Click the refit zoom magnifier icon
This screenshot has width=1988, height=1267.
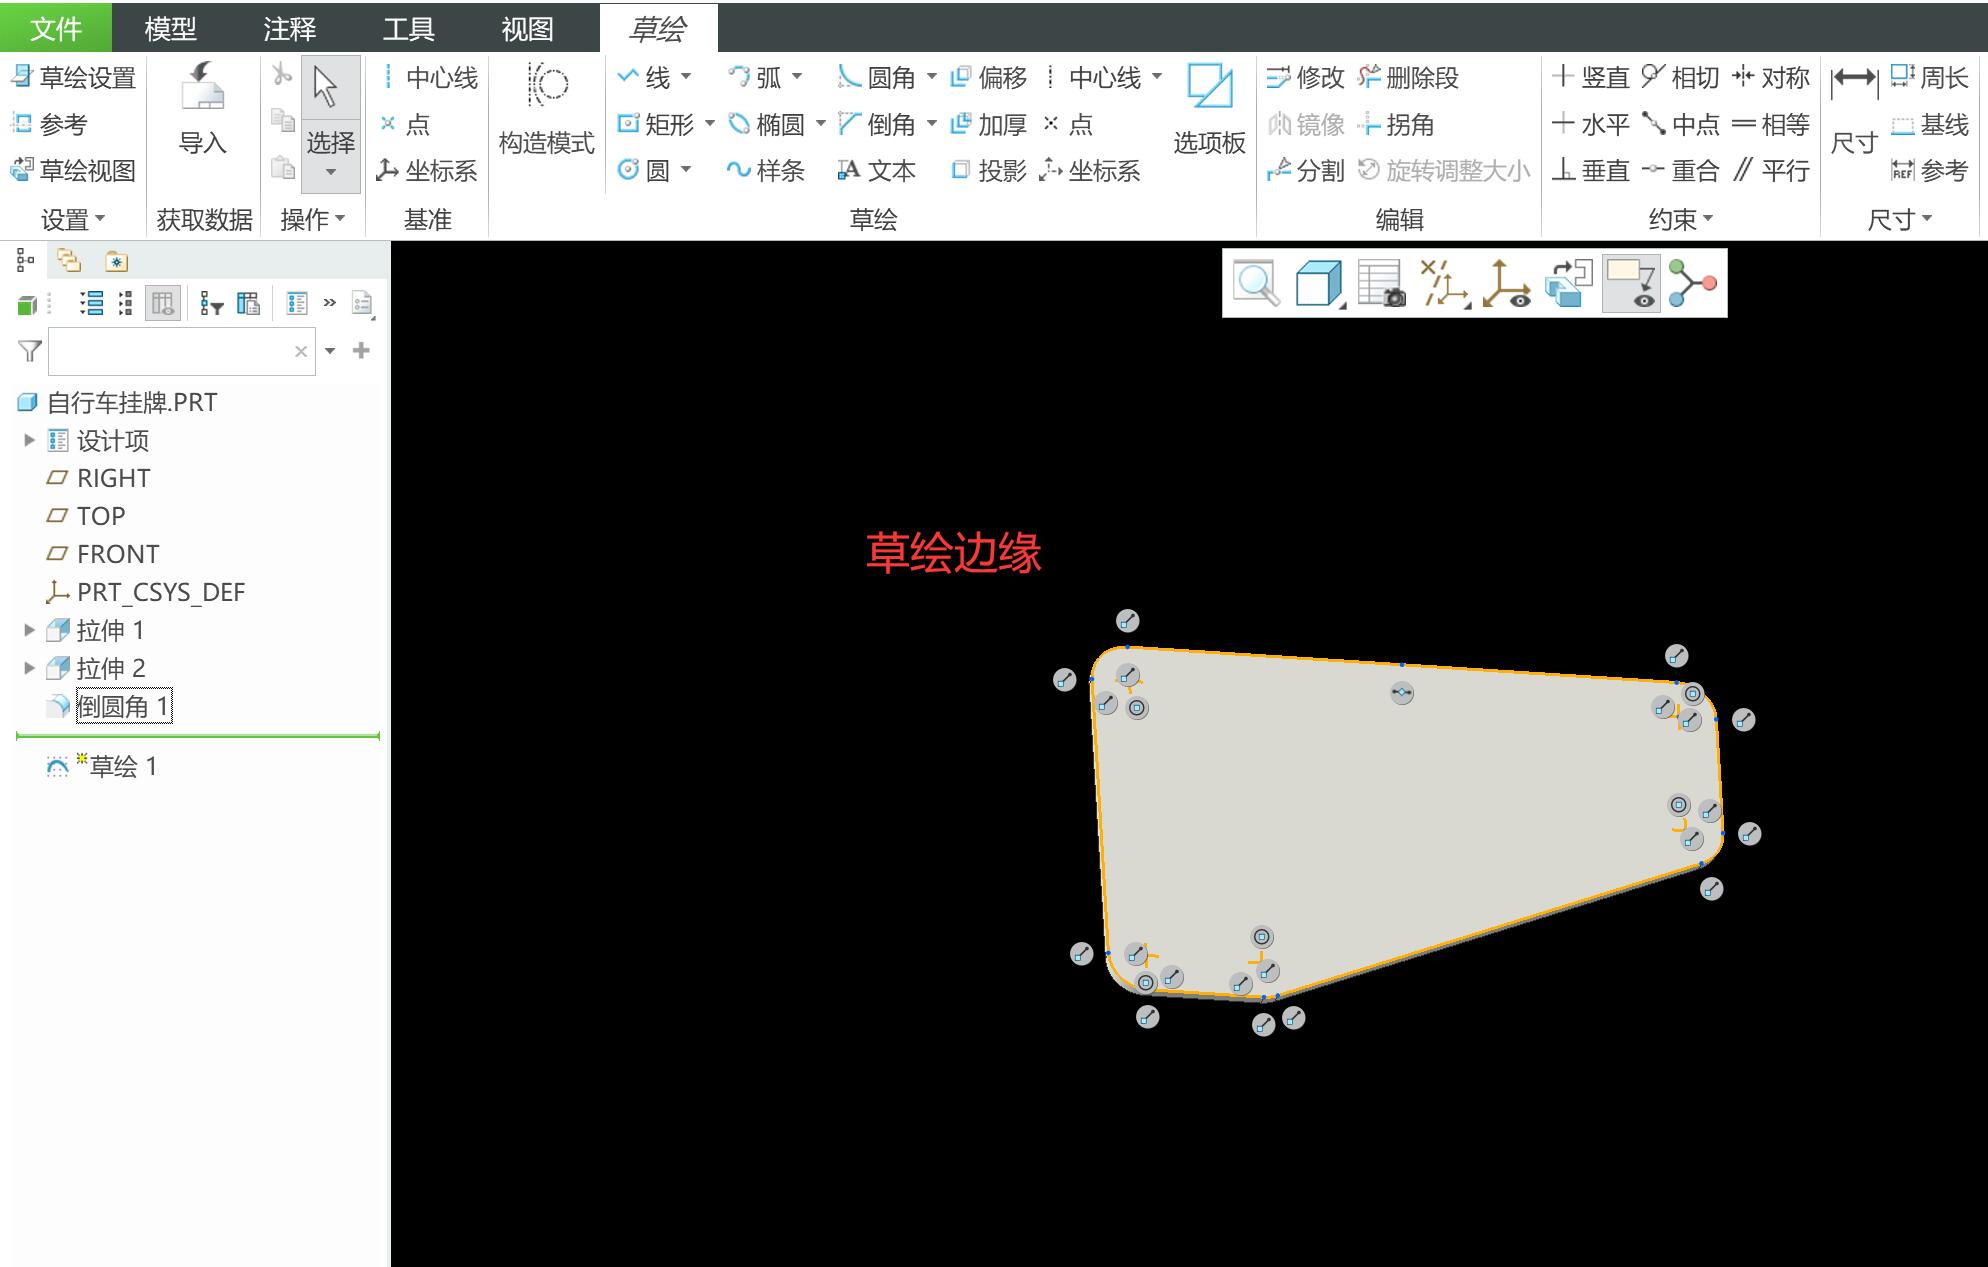1256,283
